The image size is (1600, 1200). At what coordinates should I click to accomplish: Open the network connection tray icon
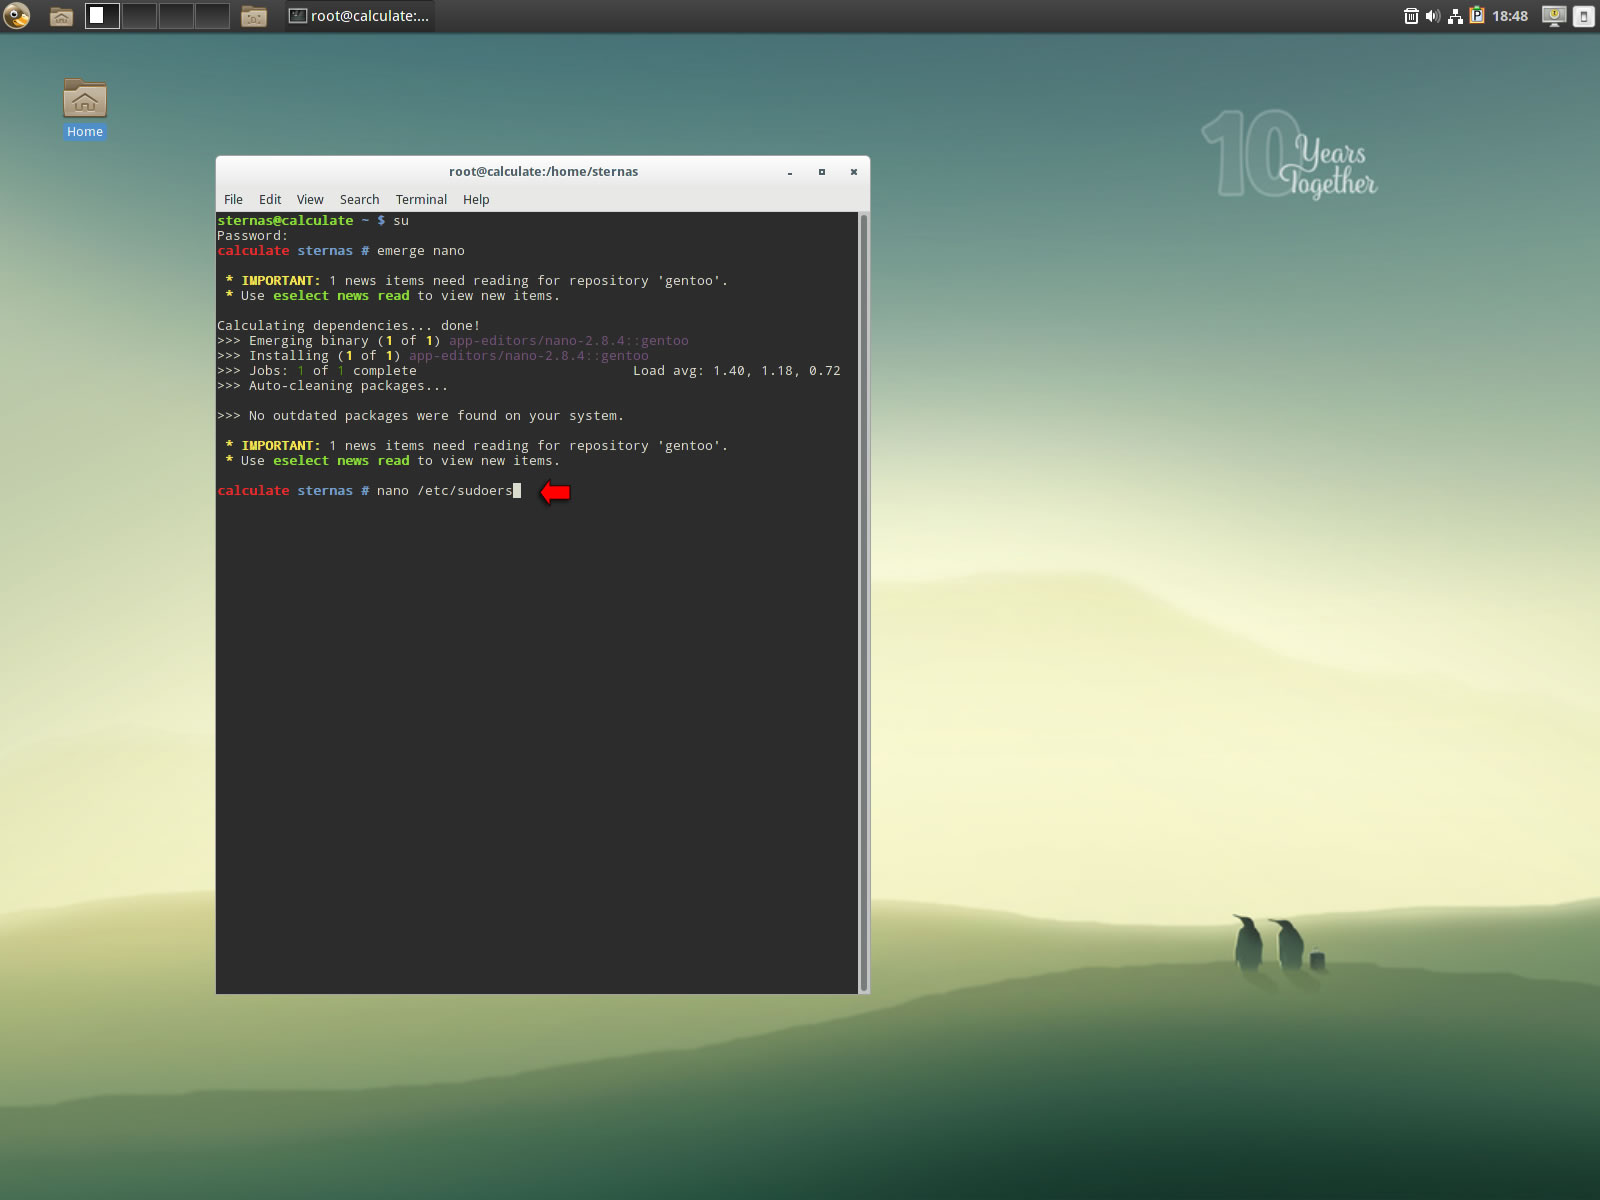(1455, 16)
